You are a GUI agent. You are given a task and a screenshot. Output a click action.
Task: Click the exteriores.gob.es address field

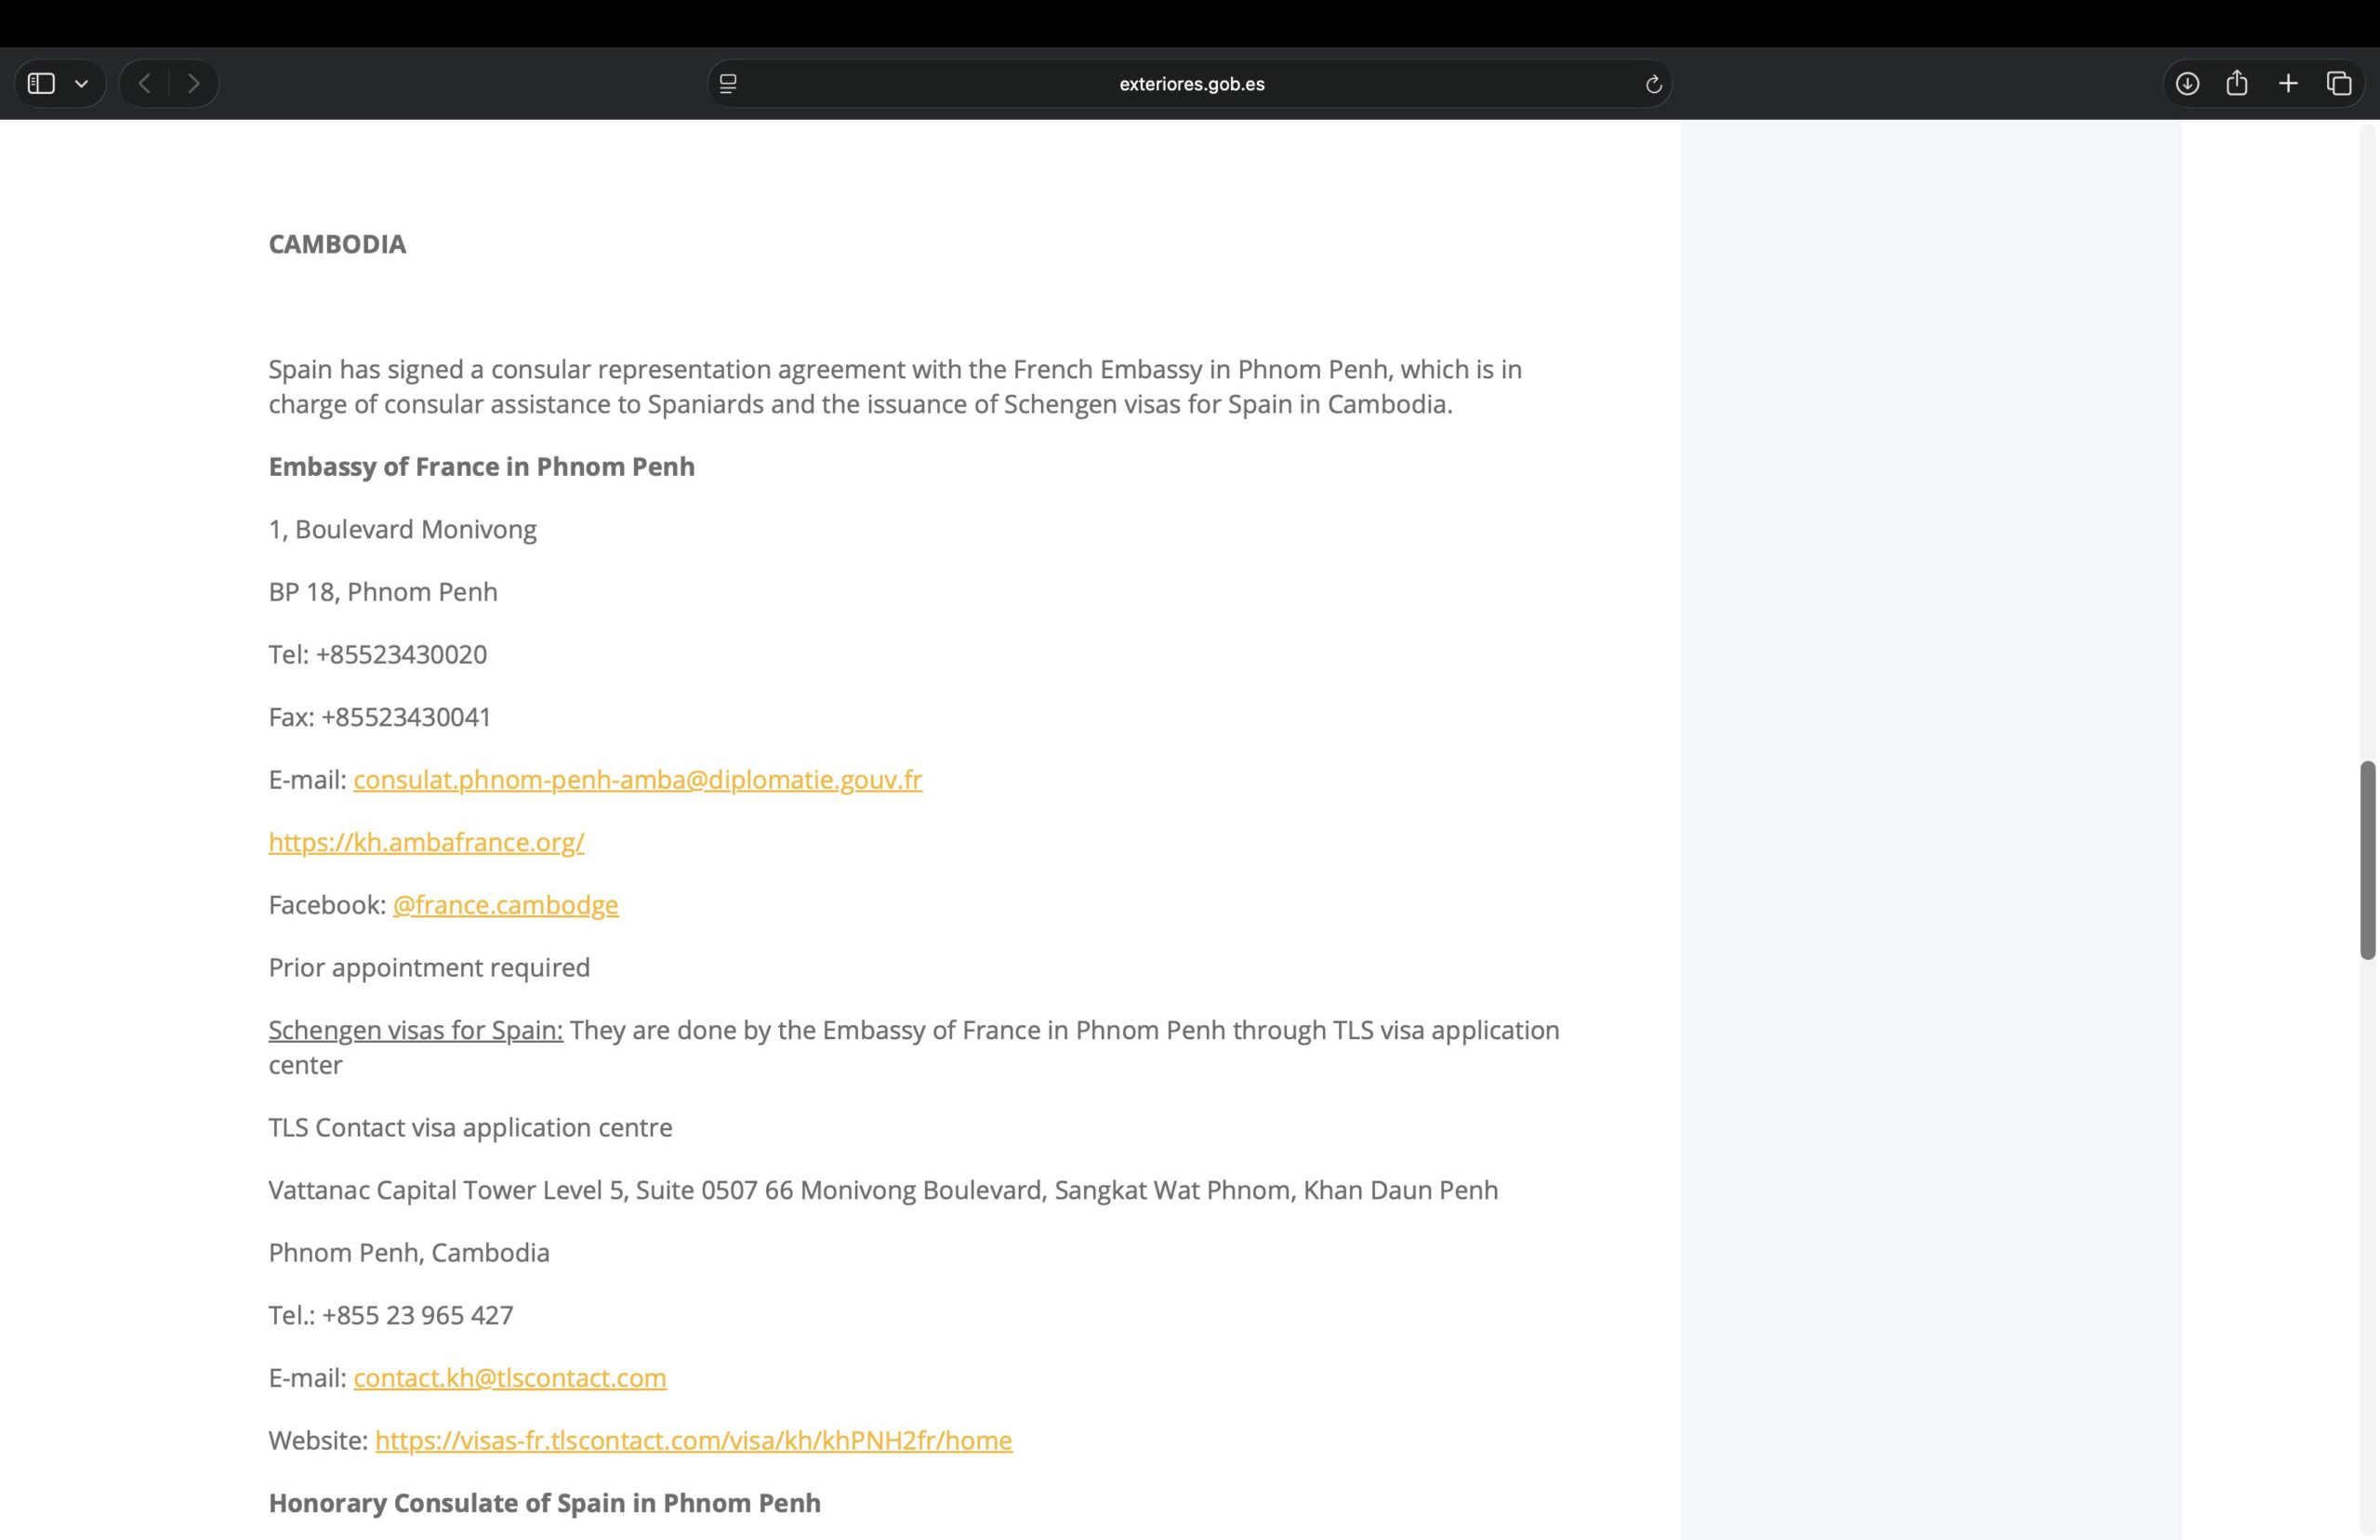pyautogui.click(x=1190, y=84)
